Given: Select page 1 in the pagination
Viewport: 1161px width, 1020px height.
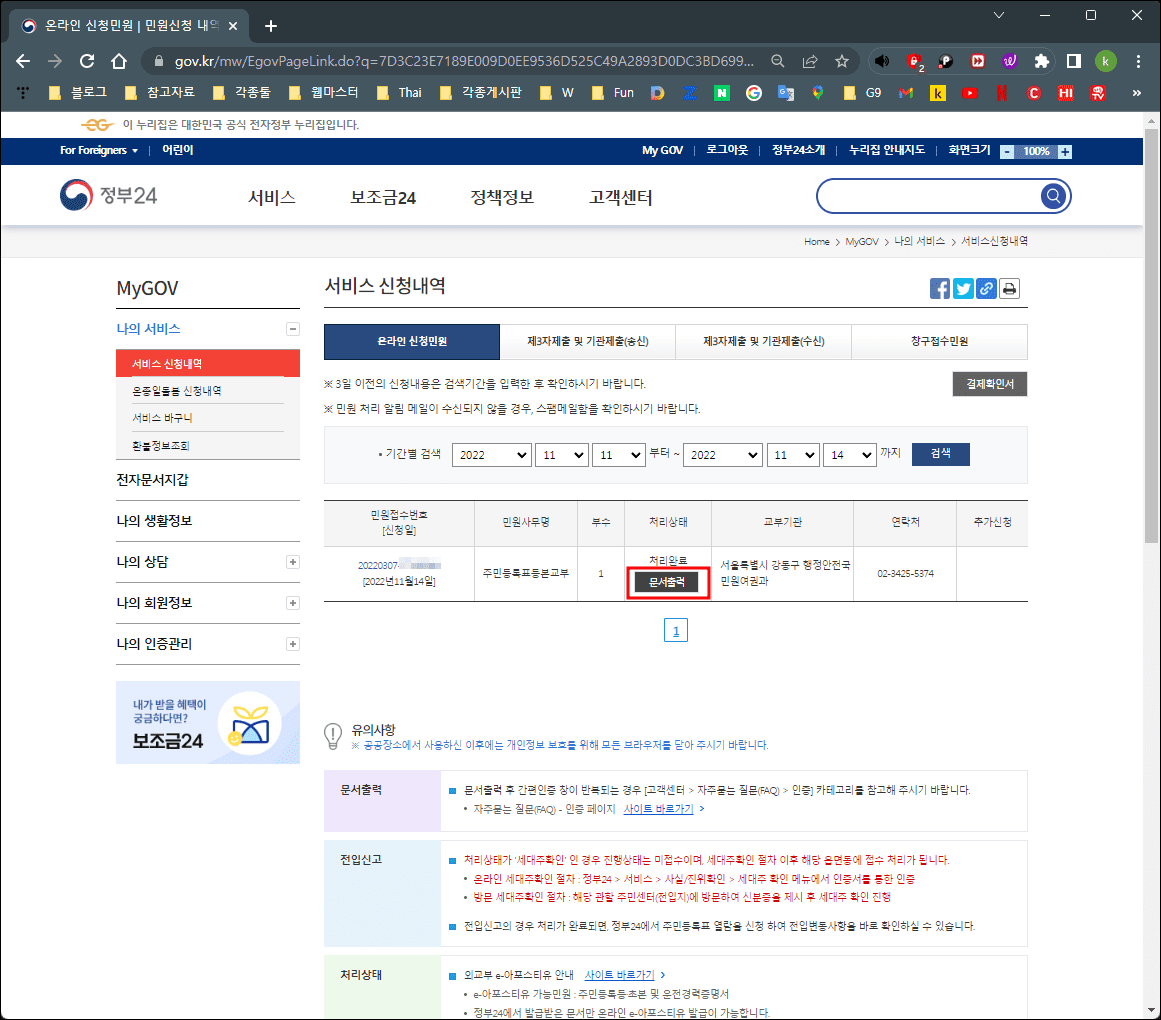Looking at the screenshot, I should tap(676, 629).
